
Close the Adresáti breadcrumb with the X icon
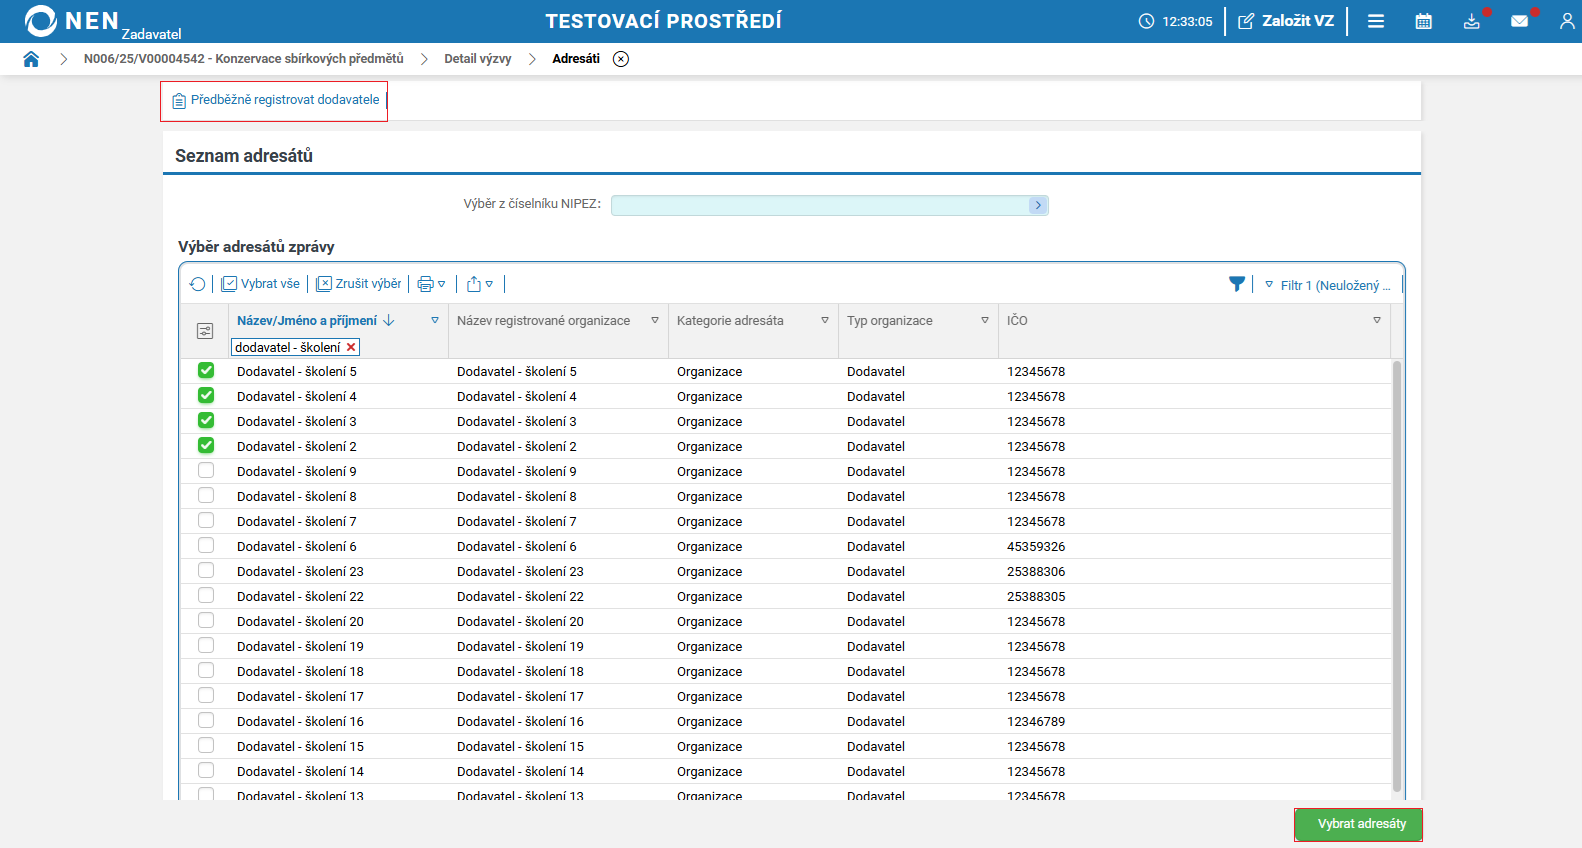tap(621, 59)
